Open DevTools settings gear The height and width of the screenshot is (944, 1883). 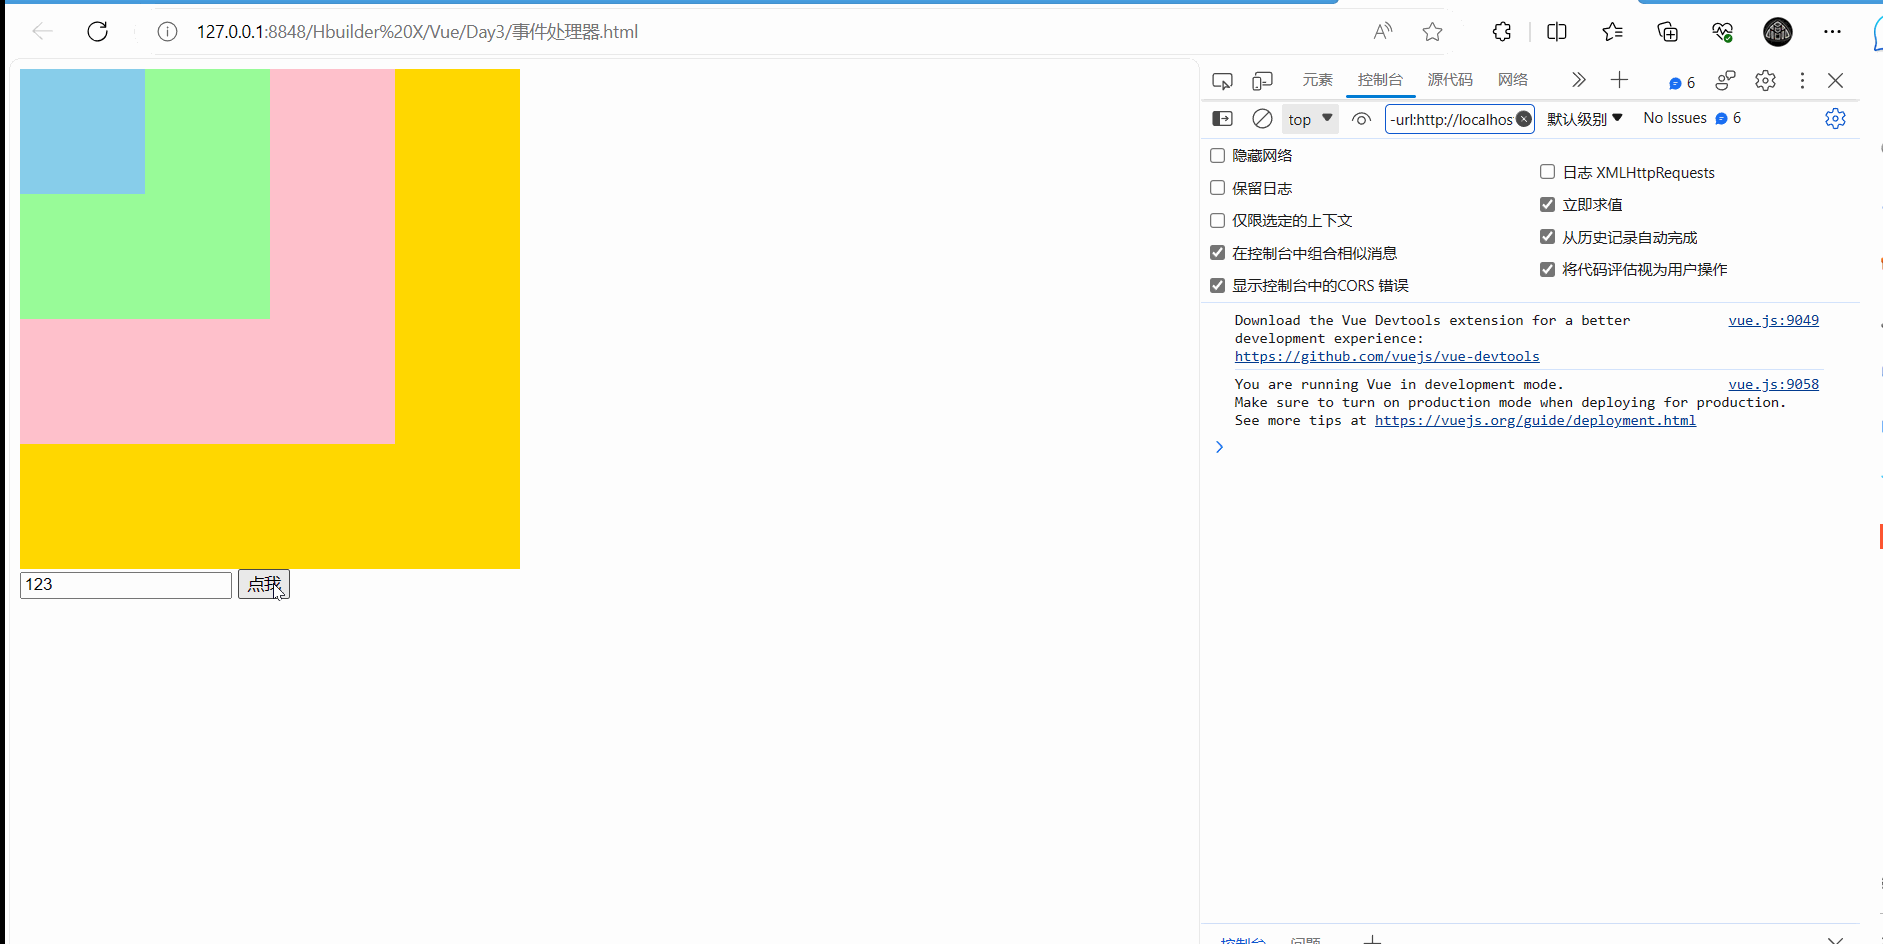coord(1765,80)
